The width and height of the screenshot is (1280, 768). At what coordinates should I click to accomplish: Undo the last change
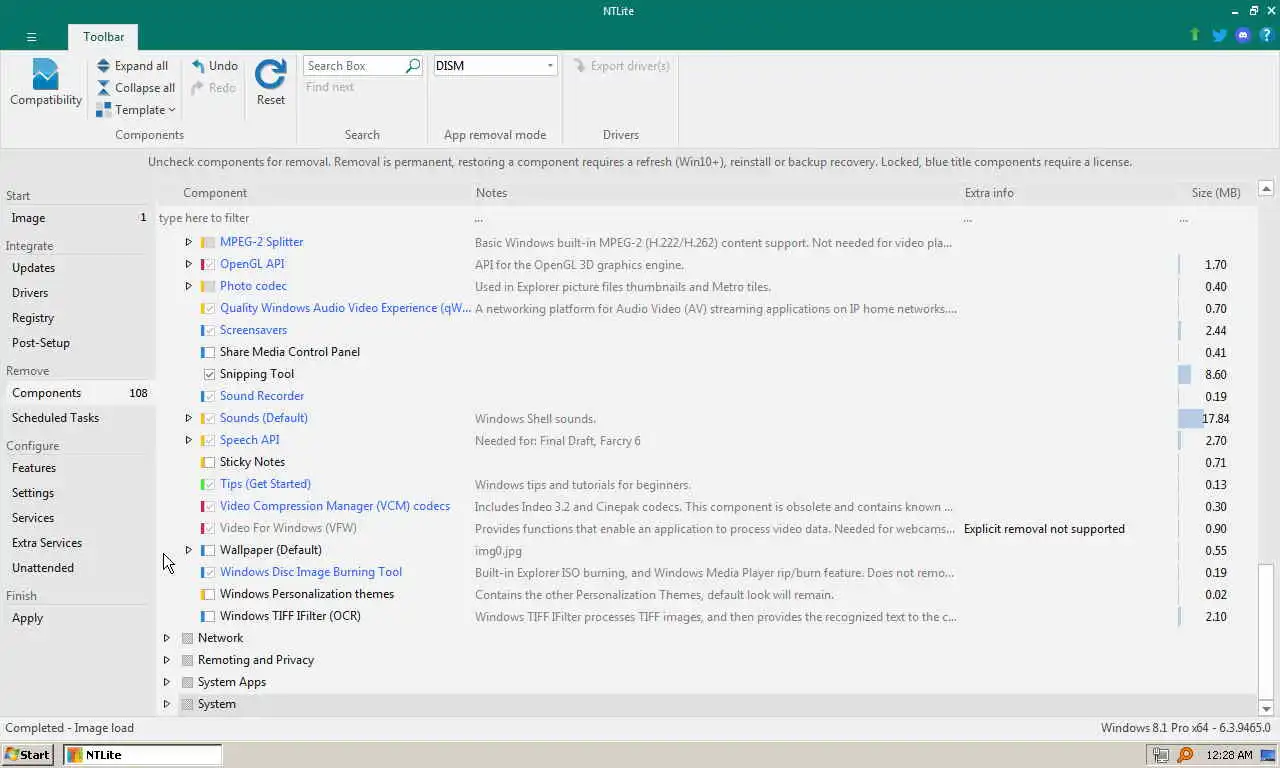(214, 66)
